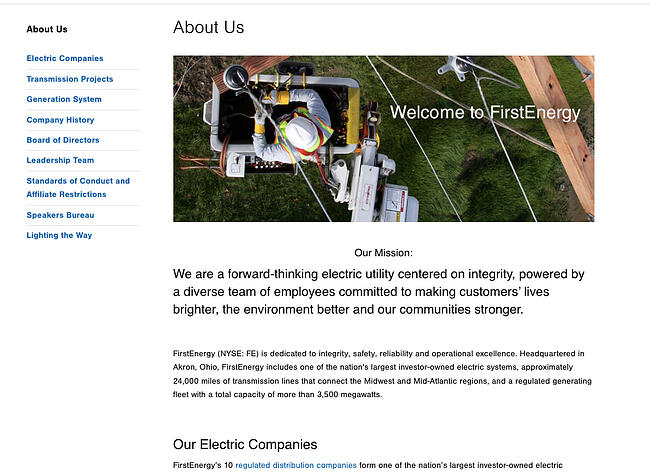Click the Welcome to FirstEnergy banner text
Screen dimensions: 650x474
484,112
